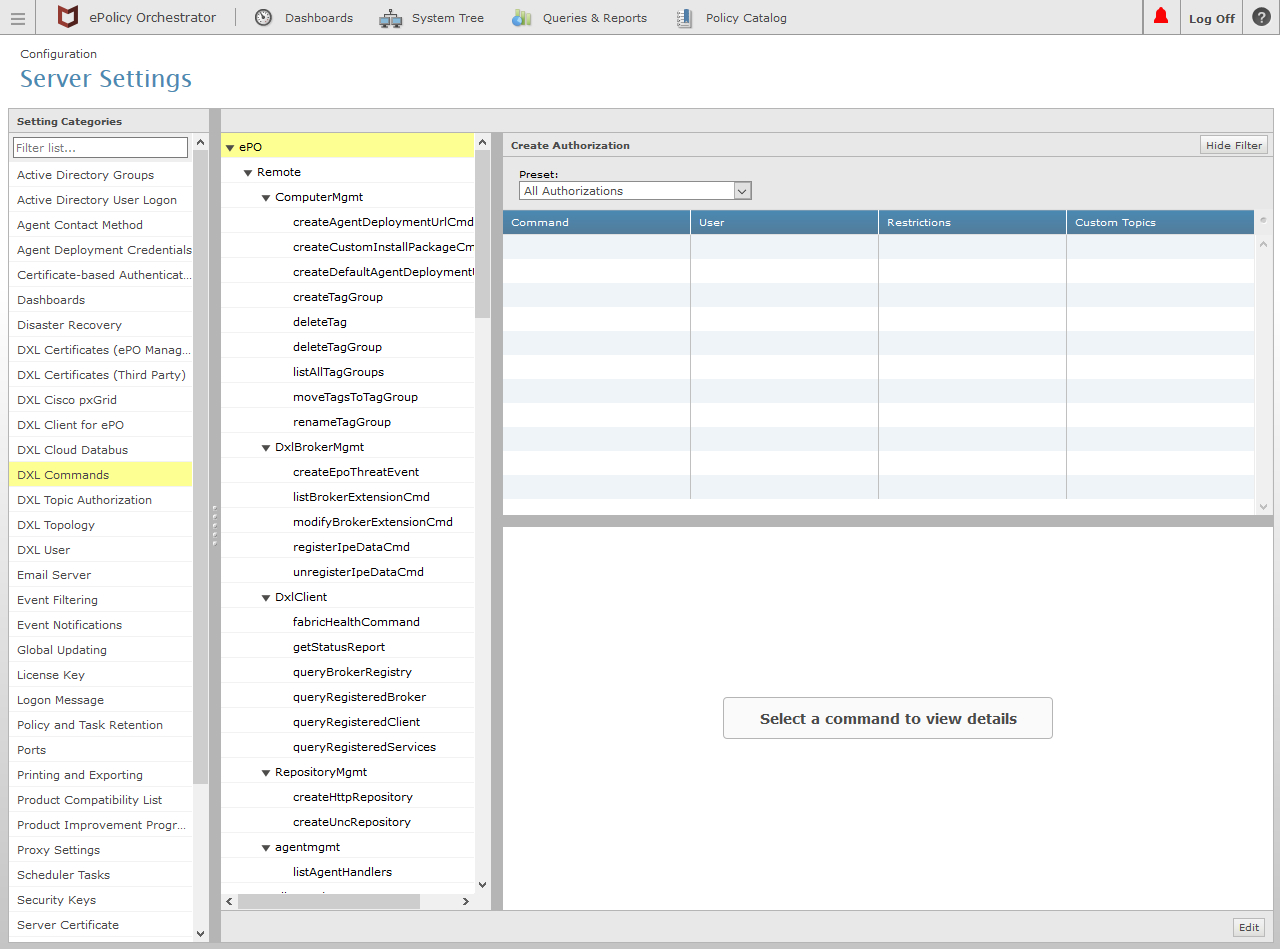Click the panel splitter grip handle

[x=214, y=525]
